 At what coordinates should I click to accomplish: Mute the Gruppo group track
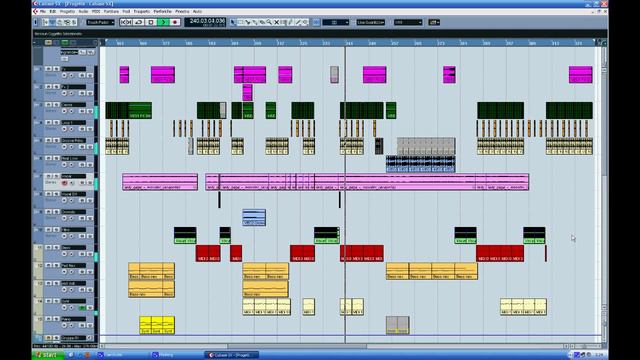(x=48, y=338)
